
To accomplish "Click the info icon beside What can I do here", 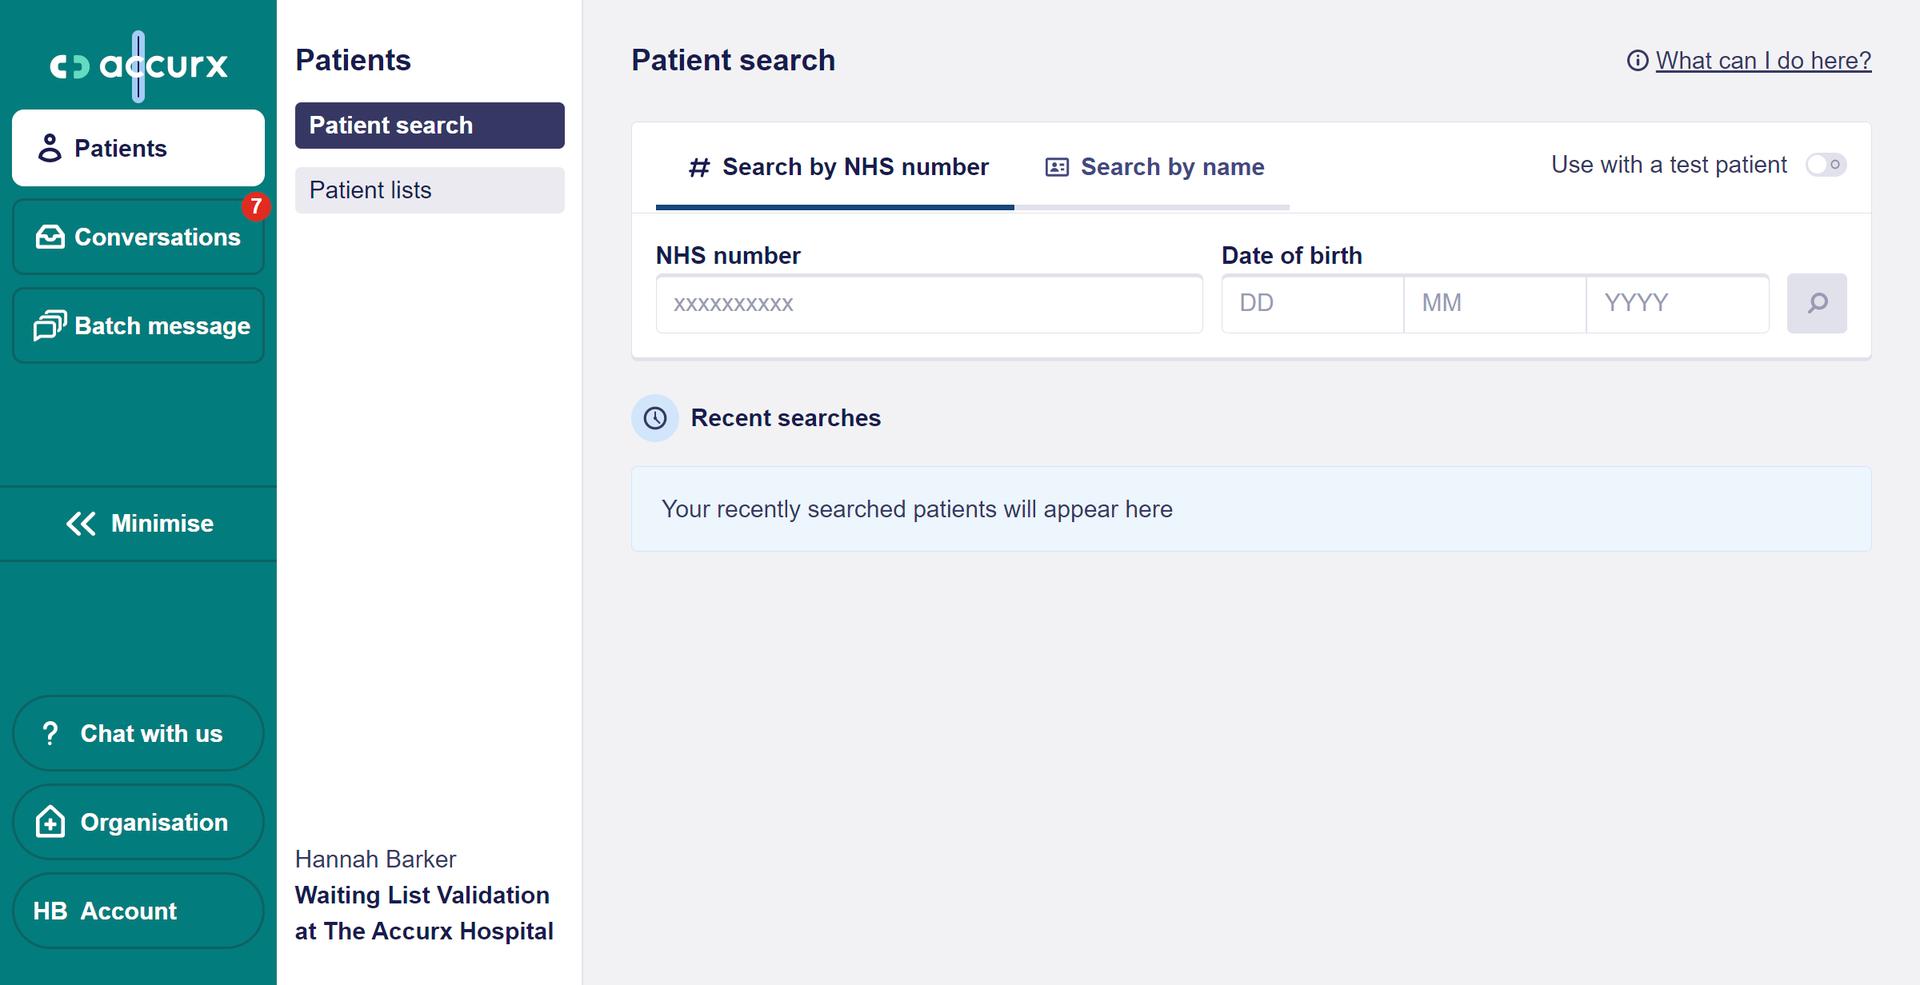I will [x=1637, y=61].
